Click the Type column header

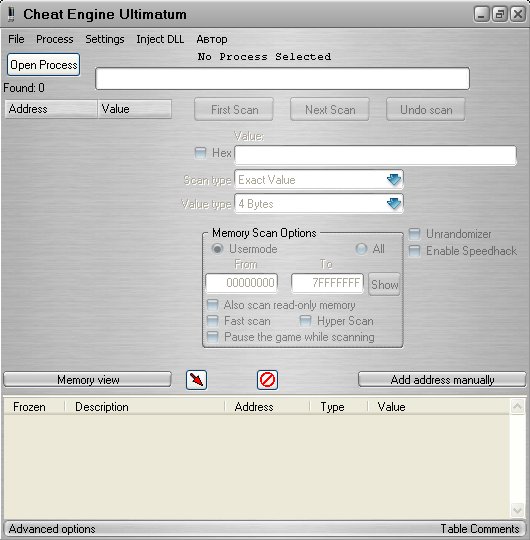coord(339,407)
